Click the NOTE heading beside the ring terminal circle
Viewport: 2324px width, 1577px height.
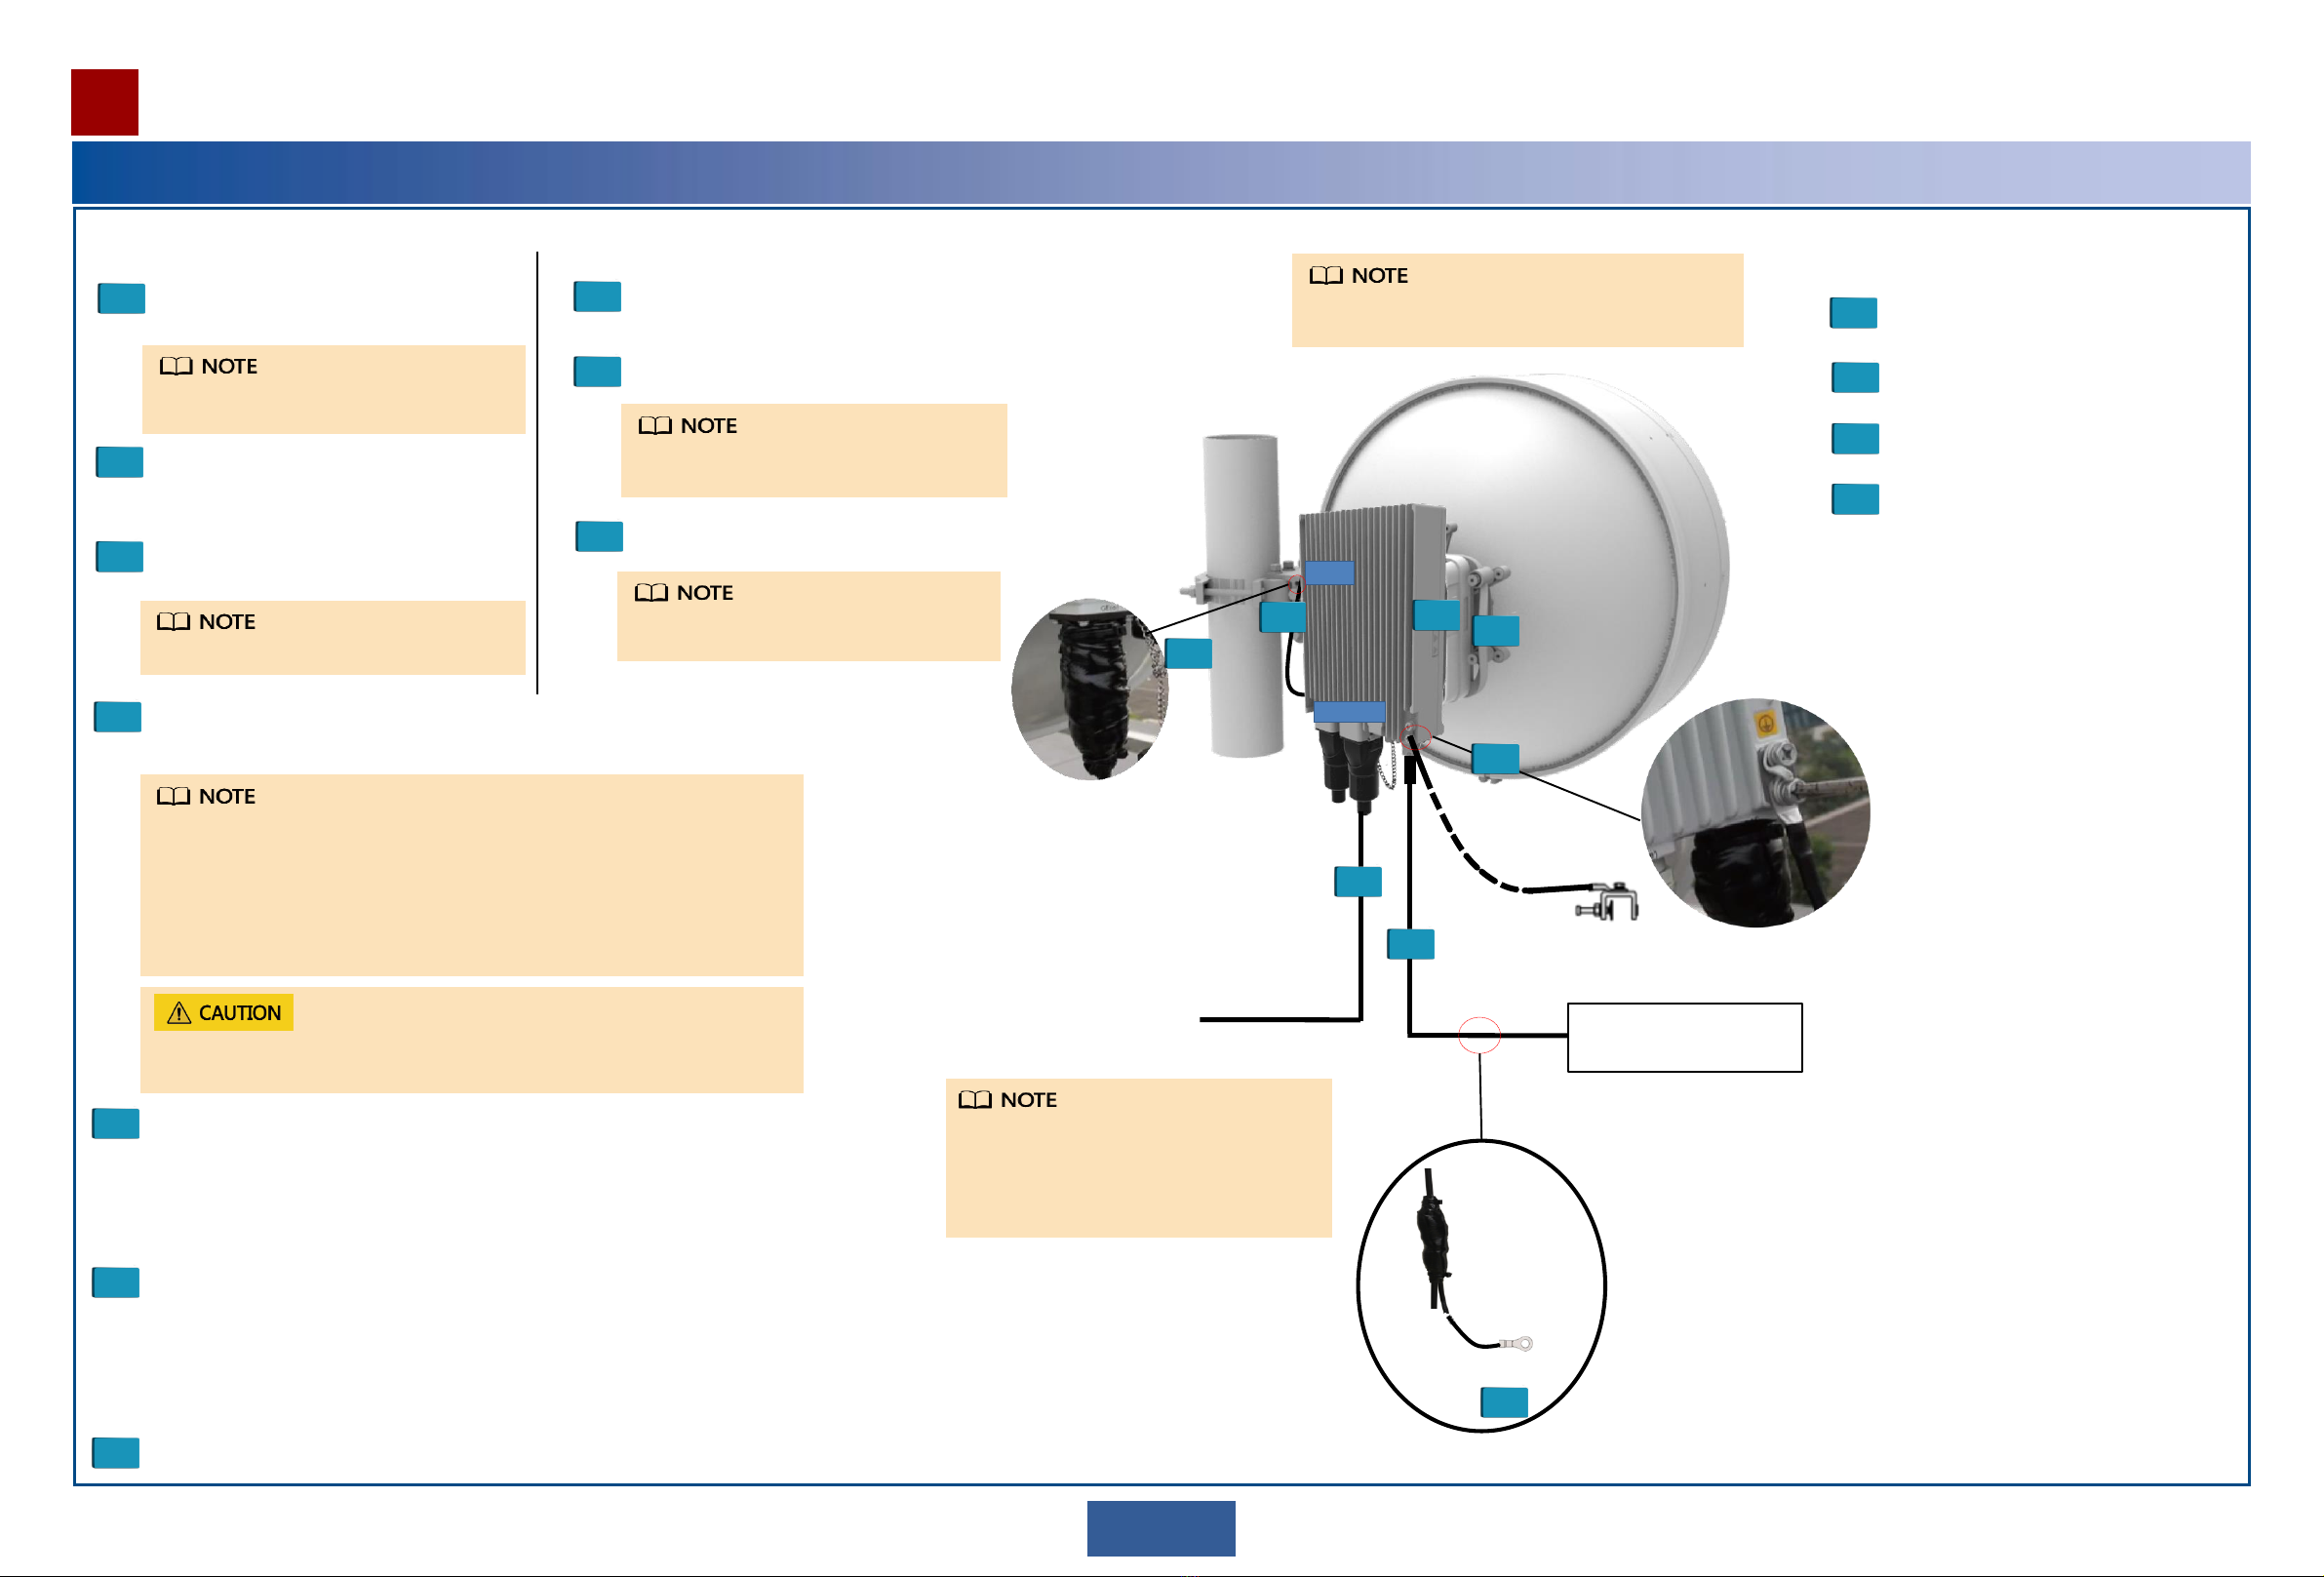(1008, 1099)
